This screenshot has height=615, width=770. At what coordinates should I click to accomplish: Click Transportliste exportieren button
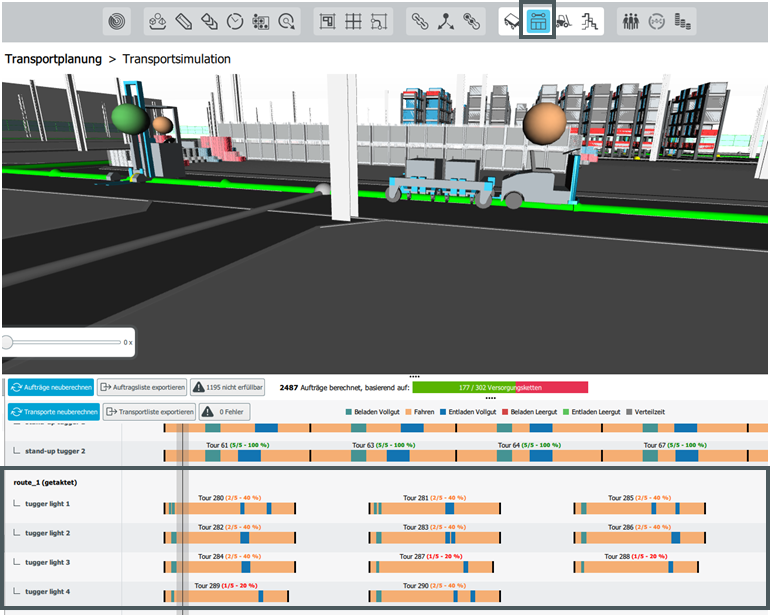pyautogui.click(x=150, y=412)
